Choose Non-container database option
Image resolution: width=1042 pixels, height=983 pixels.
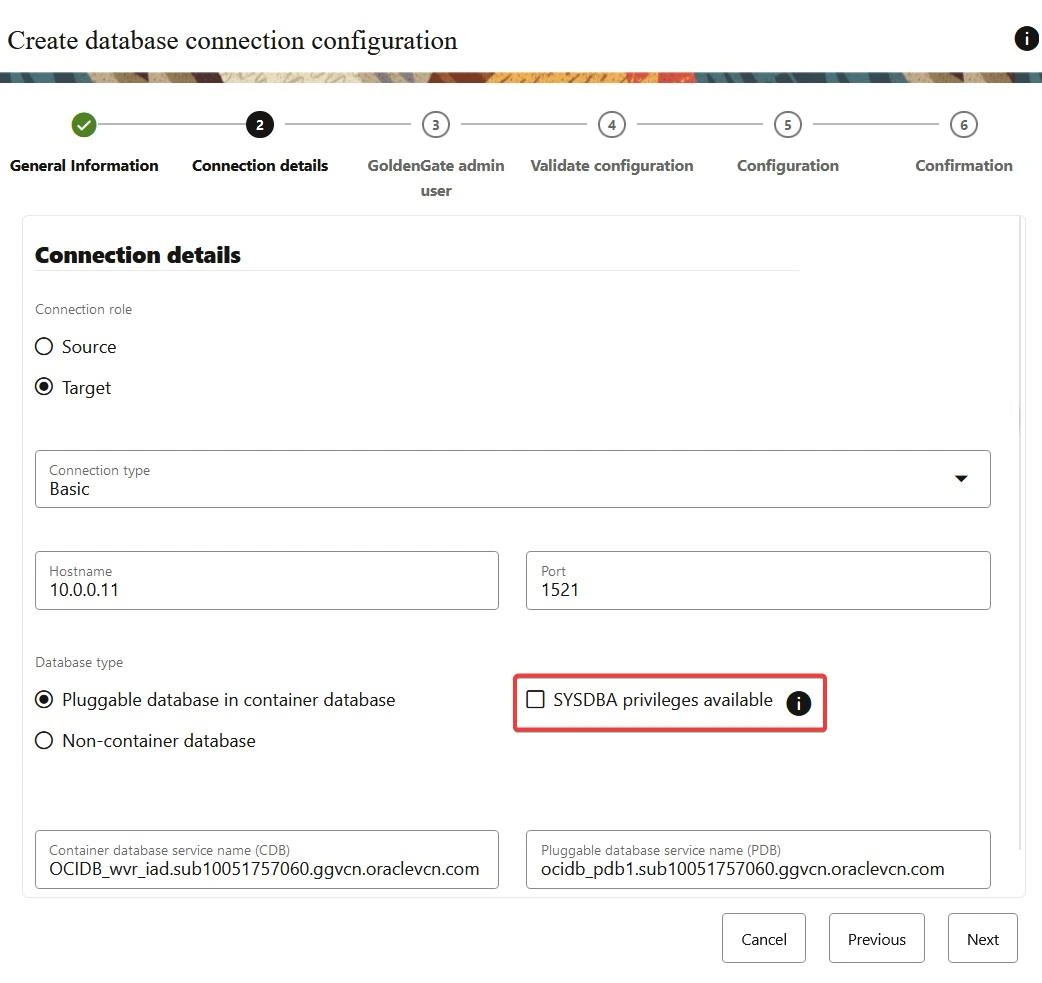[x=44, y=741]
